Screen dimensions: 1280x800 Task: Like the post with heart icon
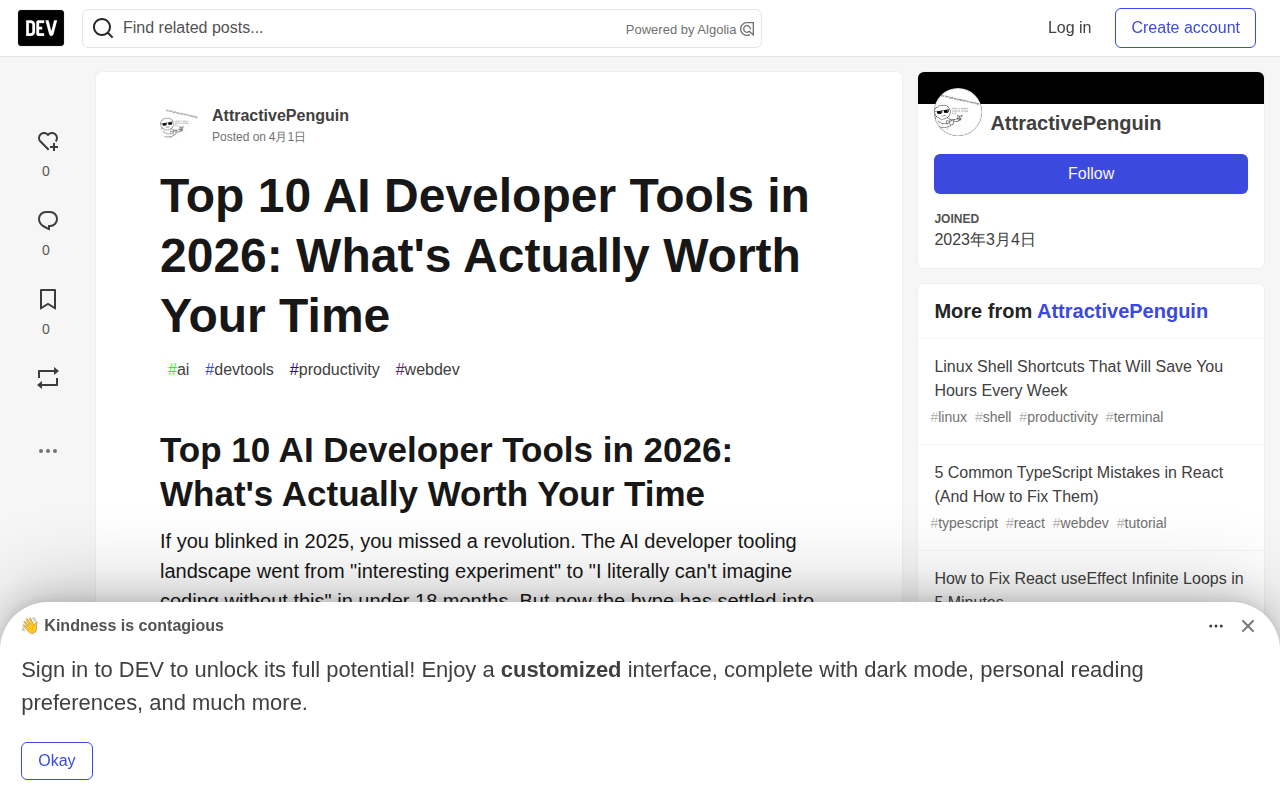[47, 141]
